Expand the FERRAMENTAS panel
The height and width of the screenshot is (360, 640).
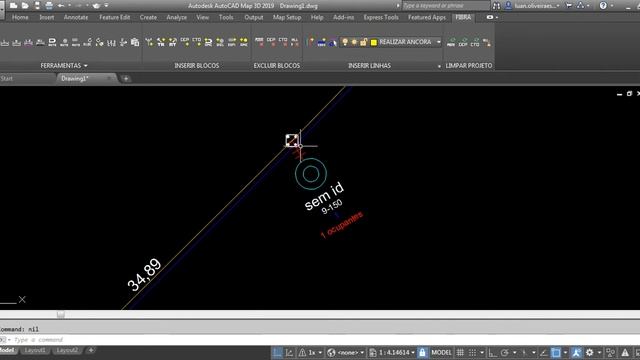pyautogui.click(x=64, y=65)
